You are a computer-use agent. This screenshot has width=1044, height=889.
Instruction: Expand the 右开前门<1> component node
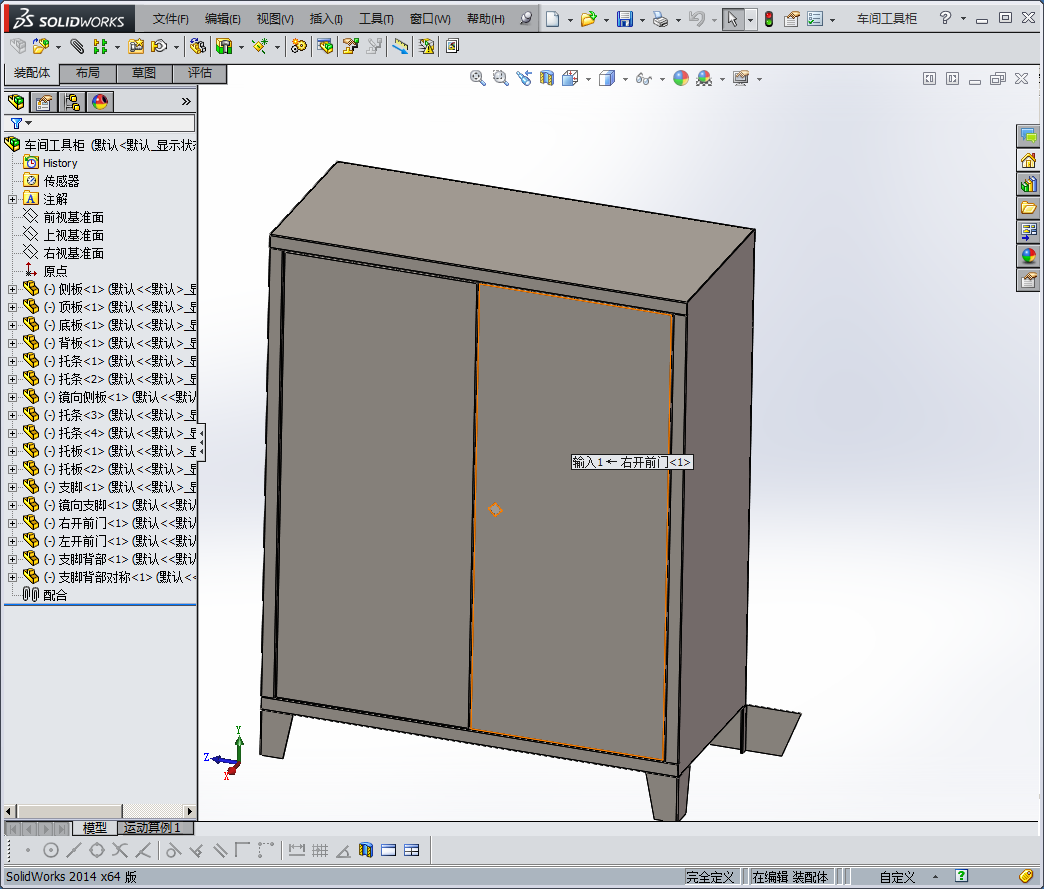click(12, 523)
